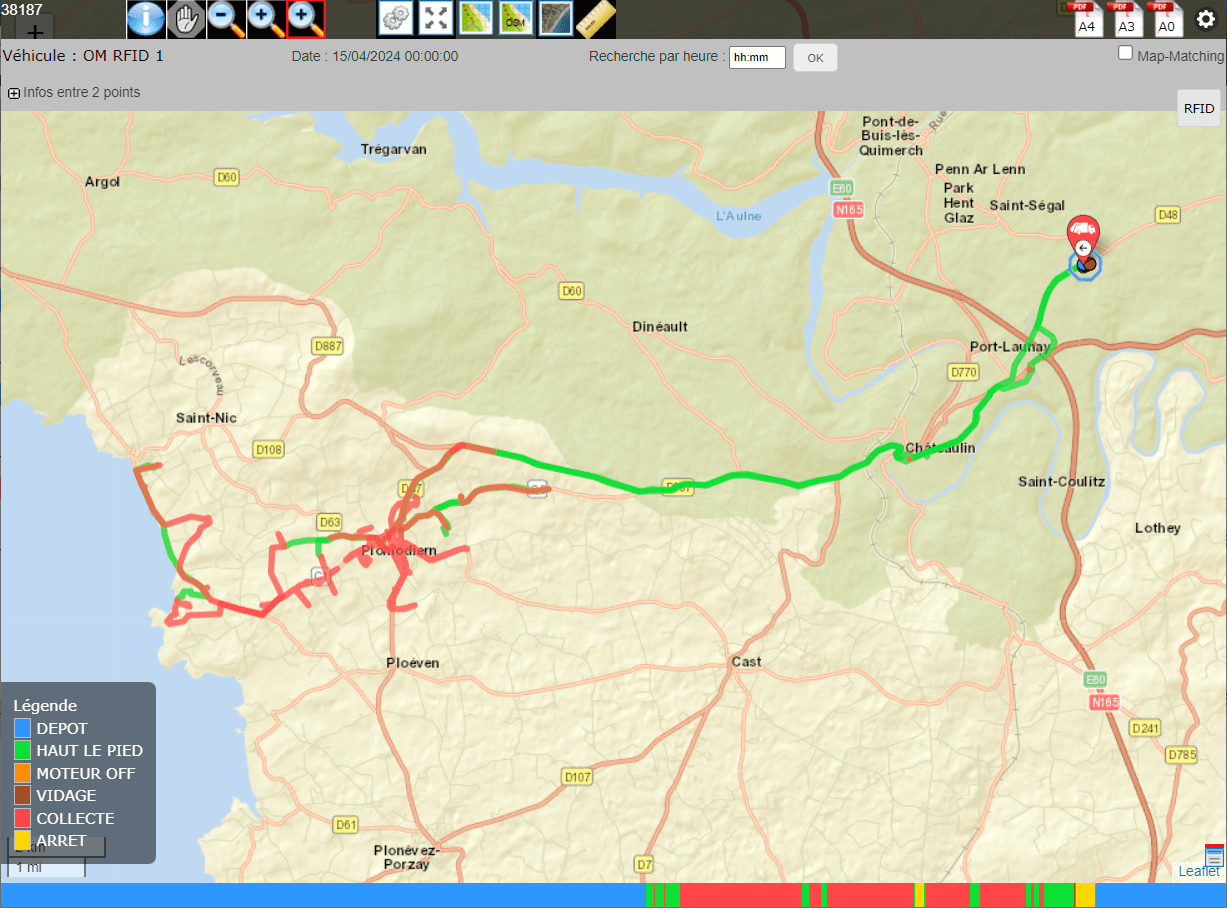
Task: Enable the Map-Matching checkbox
Action: pos(1125,54)
